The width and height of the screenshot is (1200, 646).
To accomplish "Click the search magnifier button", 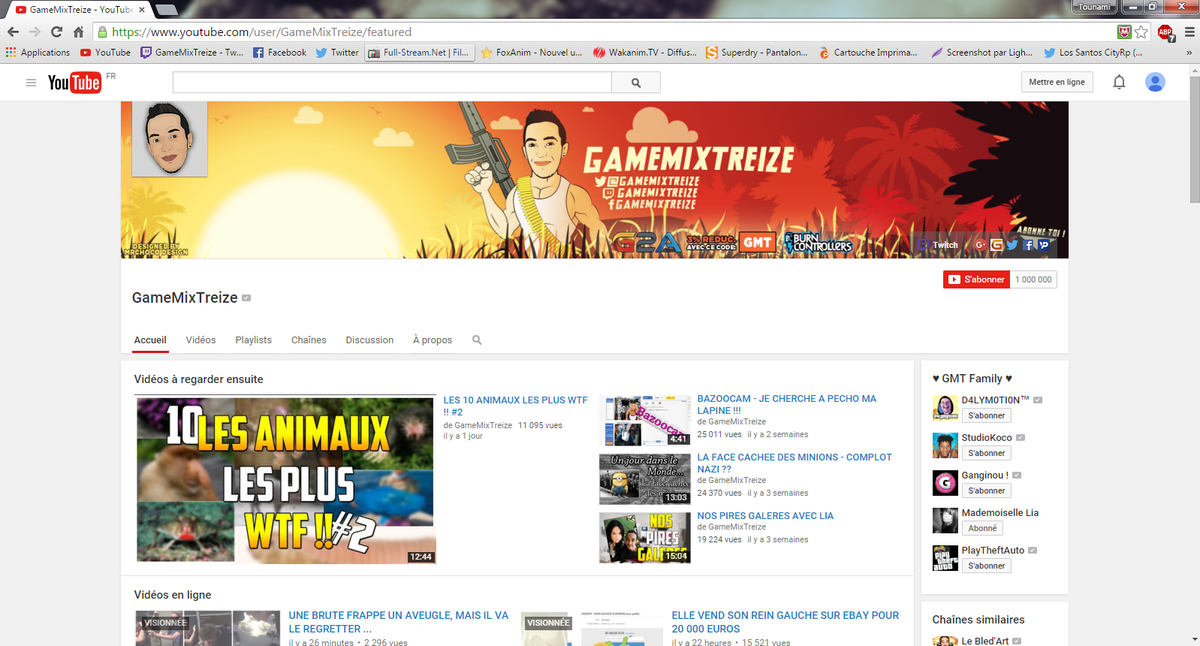I will 638,82.
